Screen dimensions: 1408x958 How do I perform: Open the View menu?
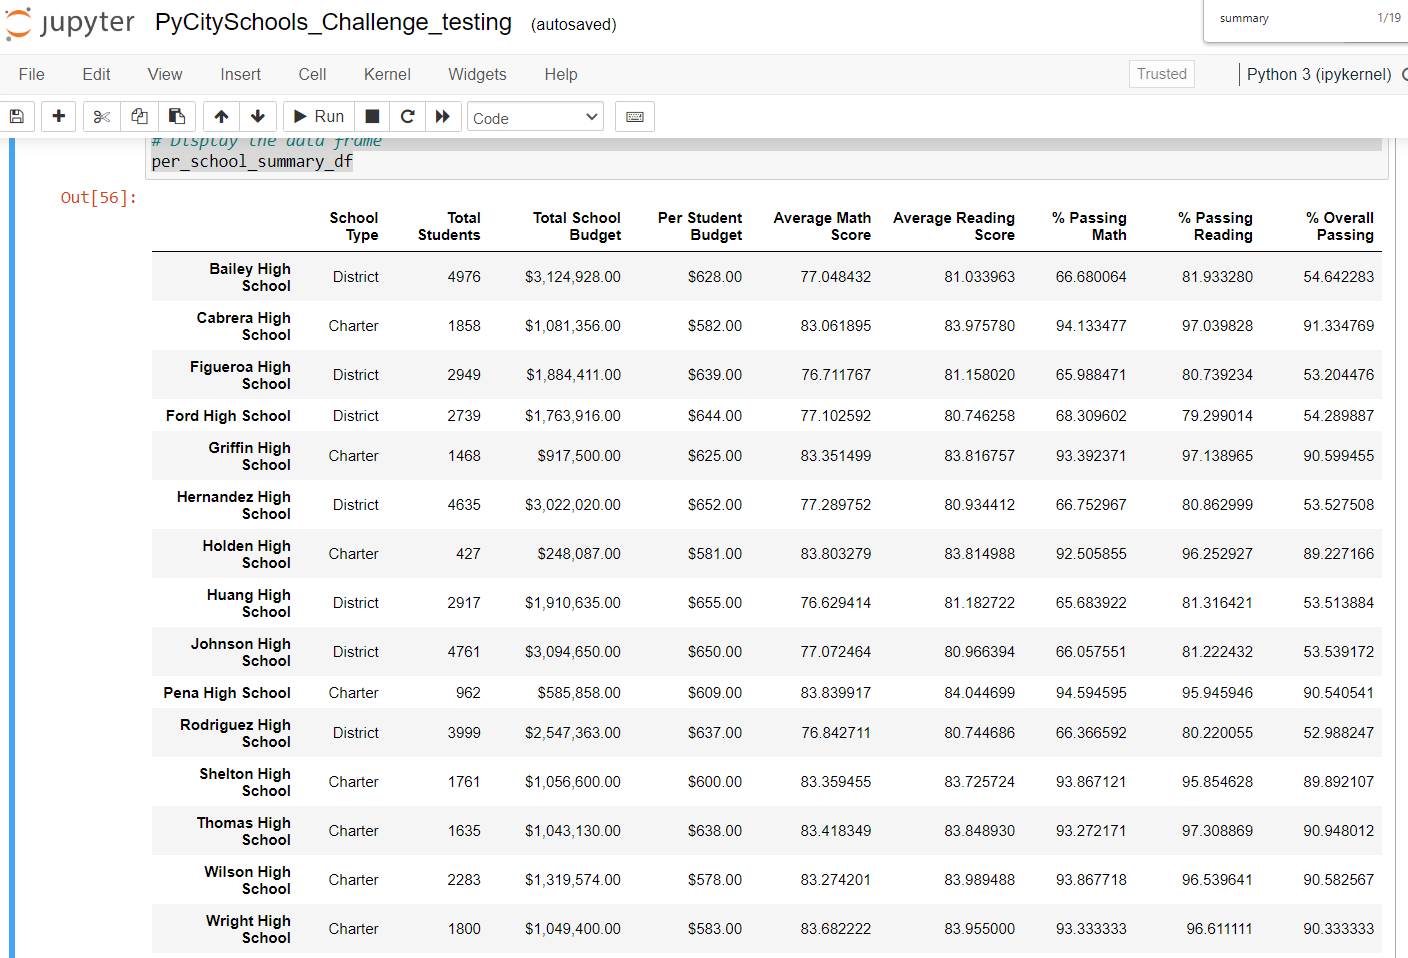point(165,75)
